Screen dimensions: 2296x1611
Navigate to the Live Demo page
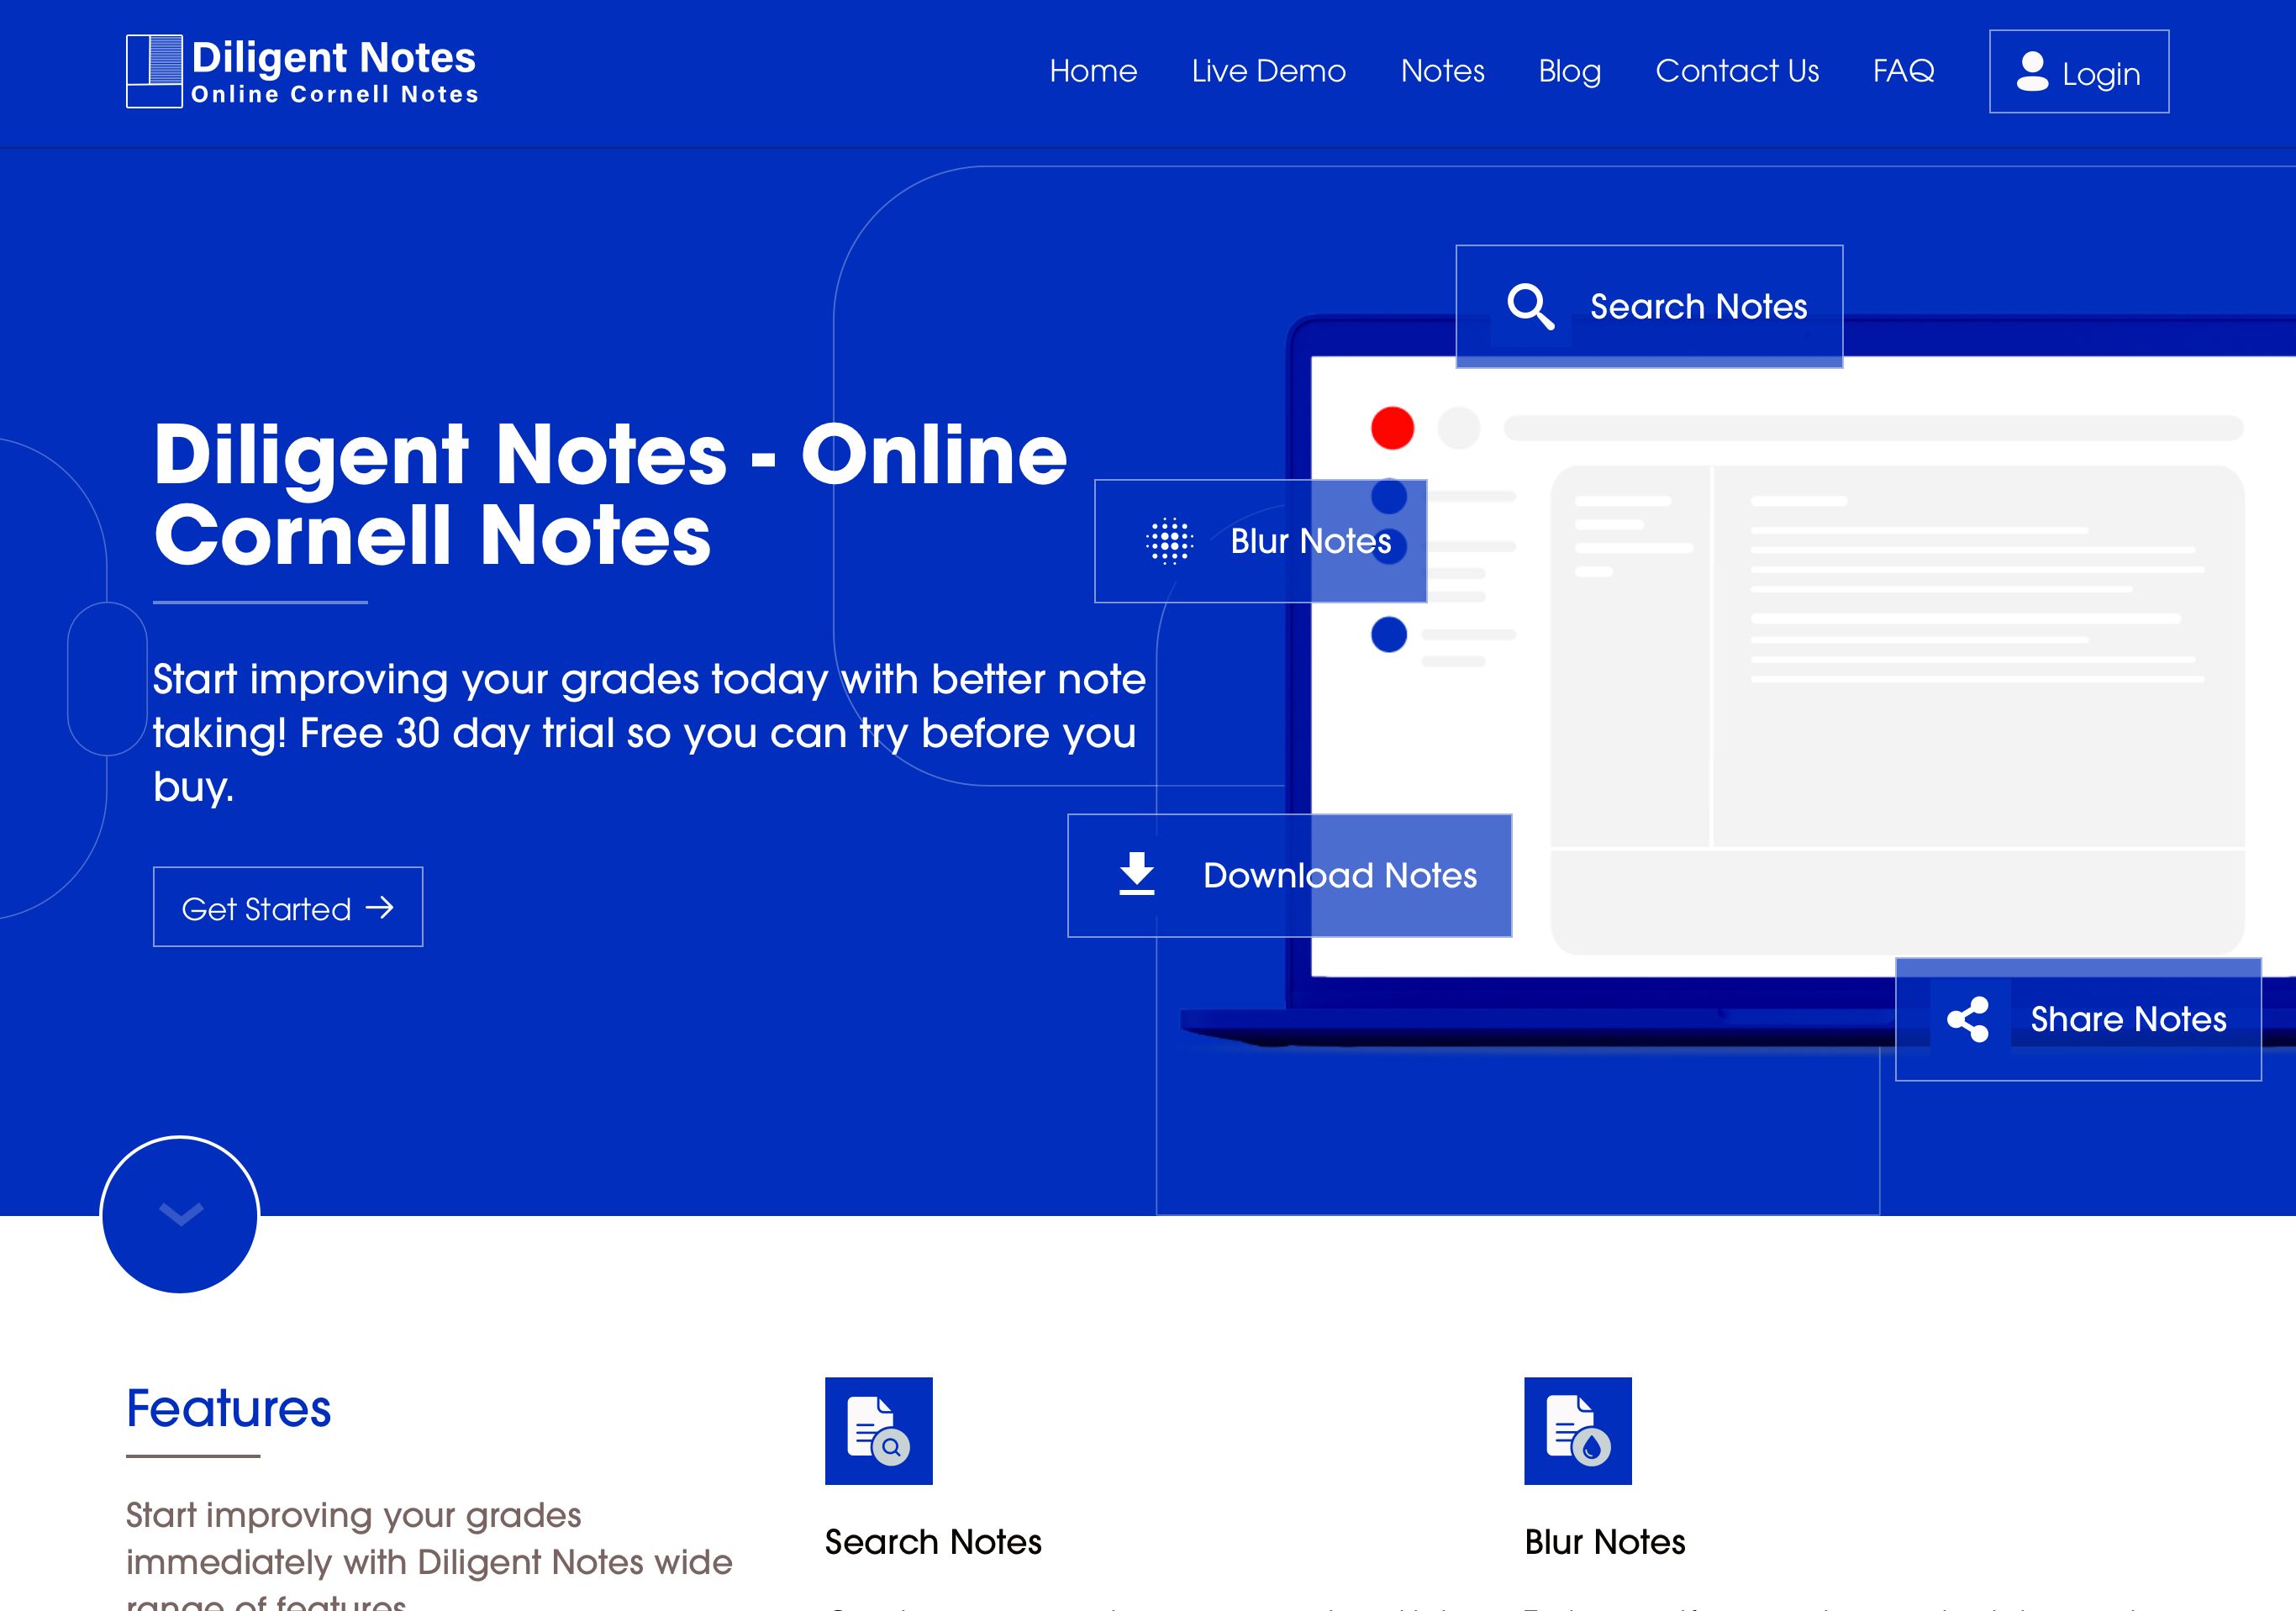[x=1268, y=71]
